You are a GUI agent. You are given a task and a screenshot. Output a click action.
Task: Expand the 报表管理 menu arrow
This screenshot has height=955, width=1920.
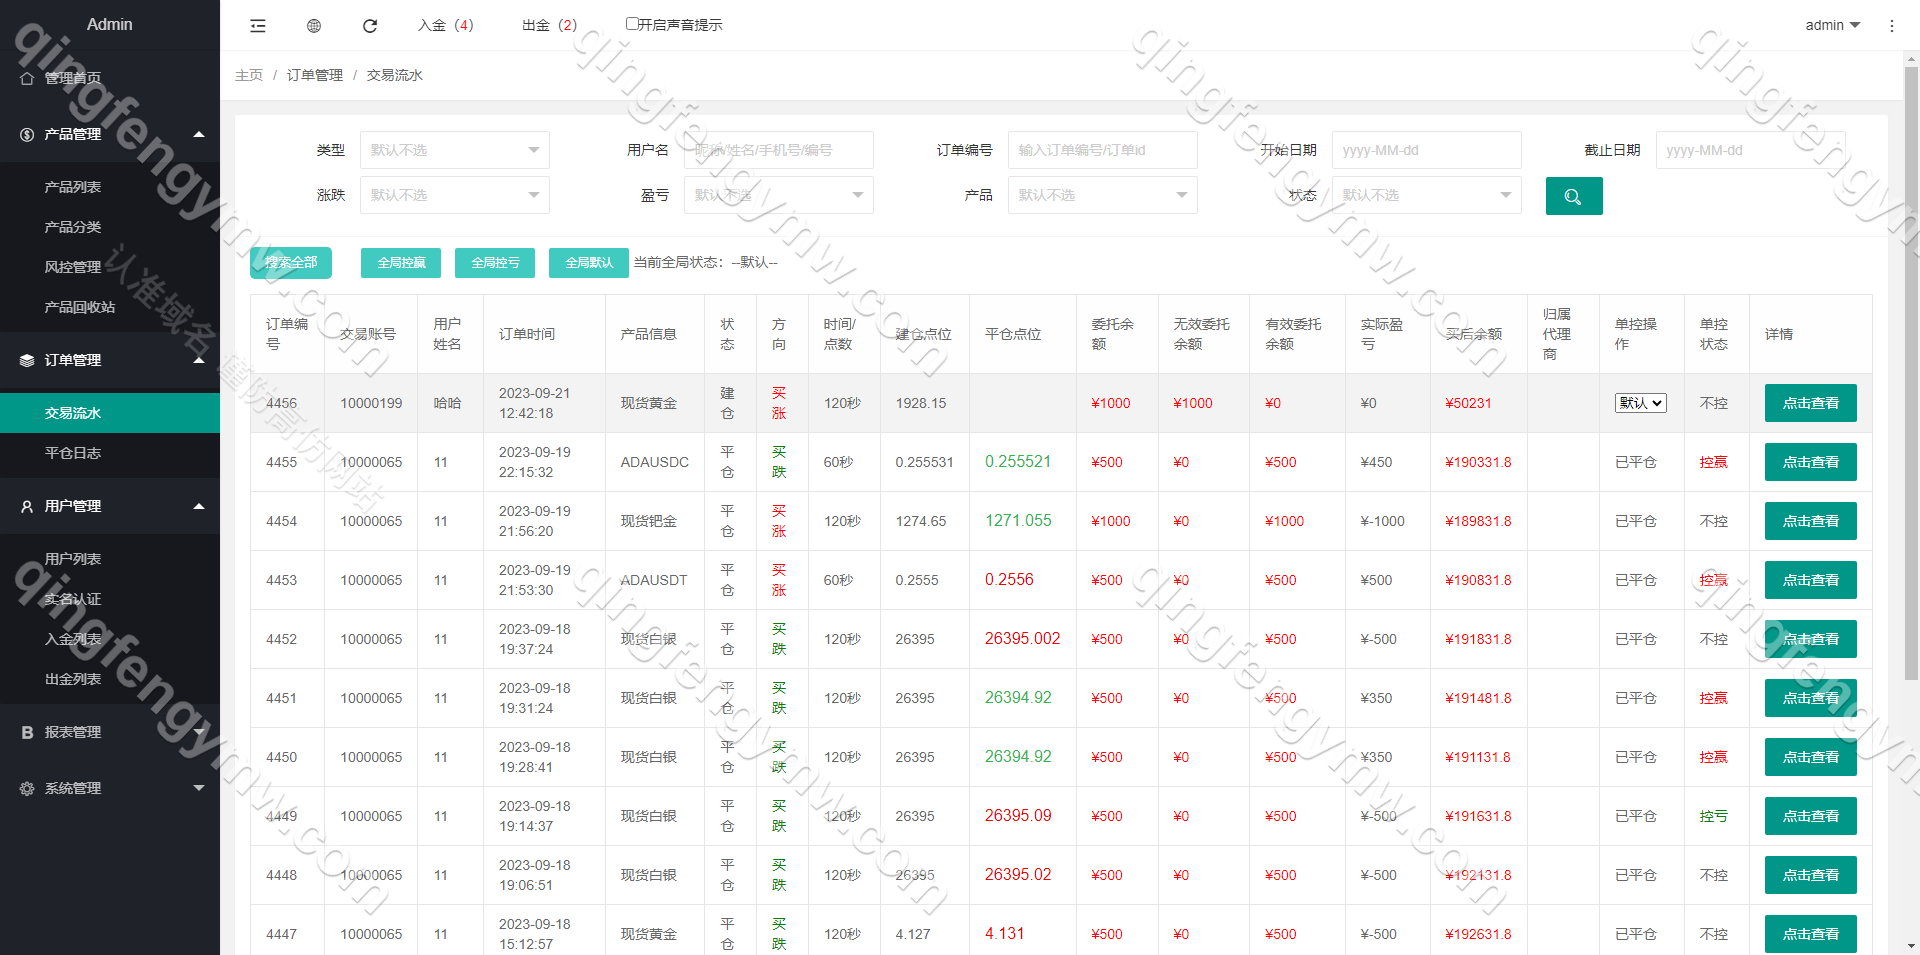pos(199,732)
